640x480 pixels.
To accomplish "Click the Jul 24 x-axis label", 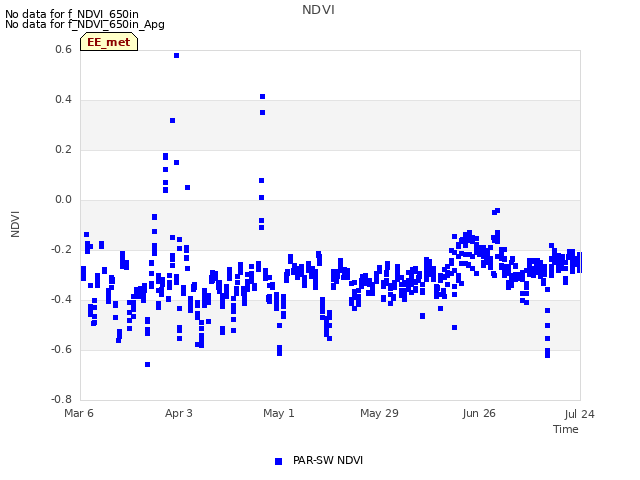I will (579, 414).
